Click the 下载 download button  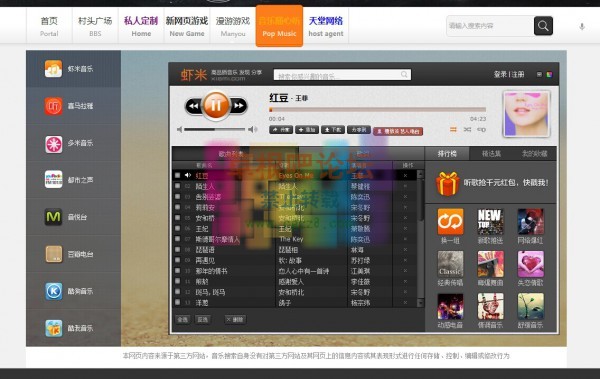[333, 130]
